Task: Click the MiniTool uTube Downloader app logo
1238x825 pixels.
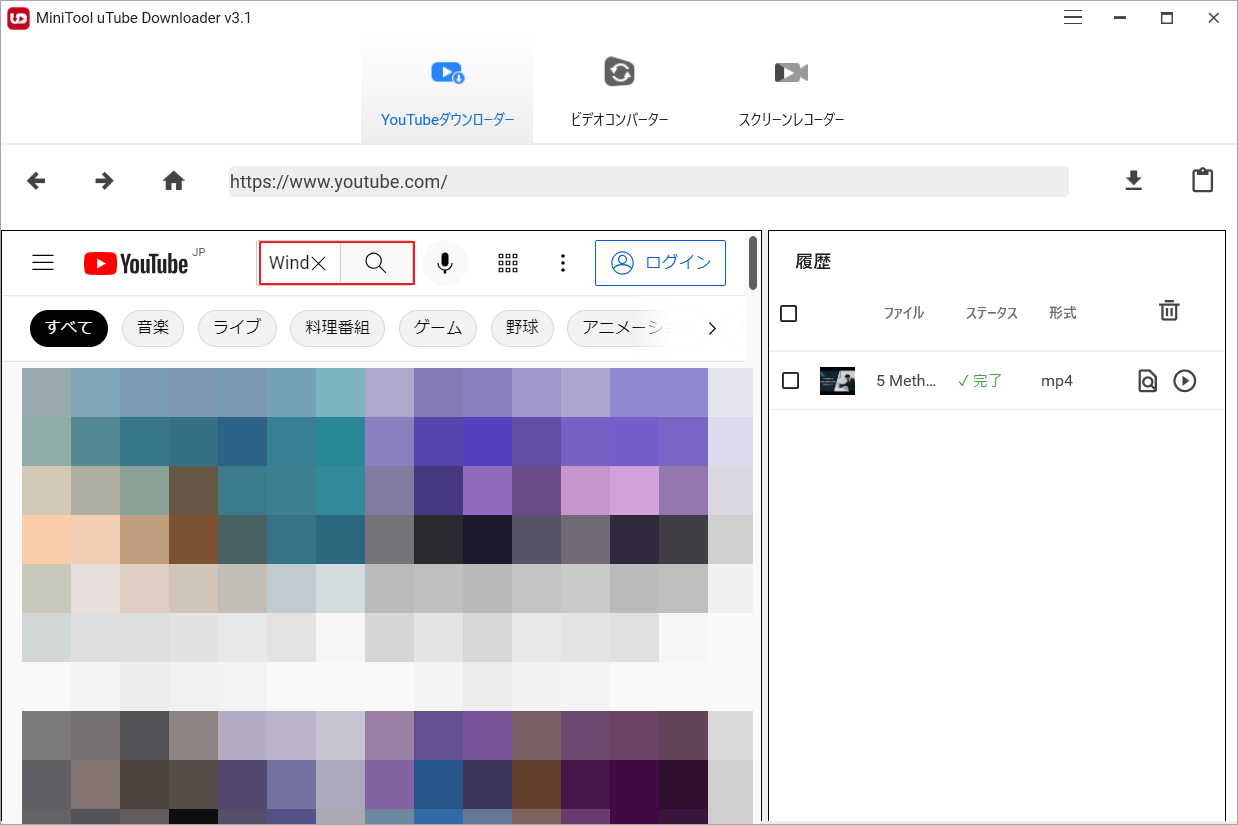Action: pos(18,18)
